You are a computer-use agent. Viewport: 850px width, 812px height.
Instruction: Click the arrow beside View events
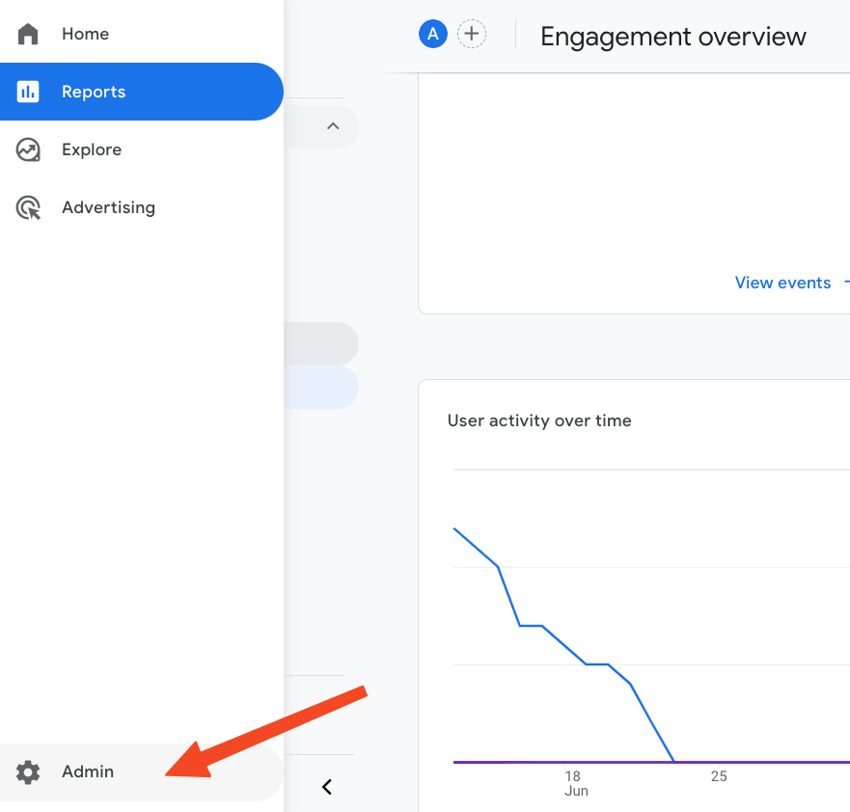click(x=845, y=282)
